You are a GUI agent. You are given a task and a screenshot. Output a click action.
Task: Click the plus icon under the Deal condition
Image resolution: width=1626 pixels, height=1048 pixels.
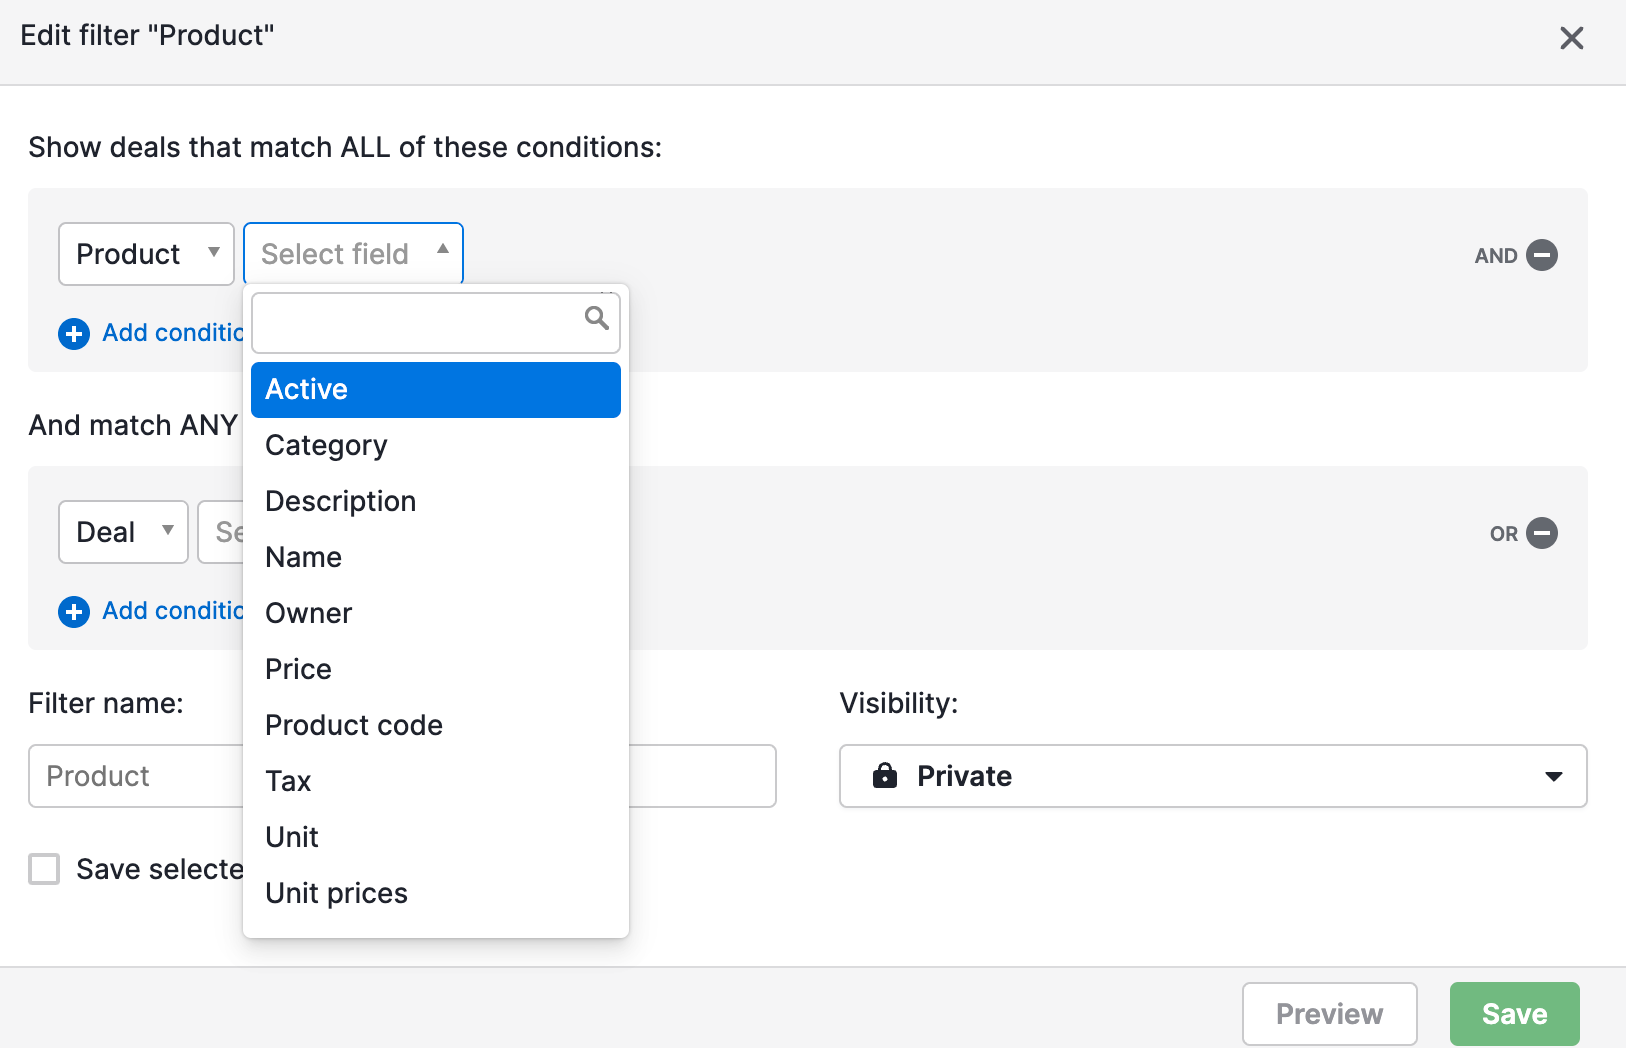(73, 611)
